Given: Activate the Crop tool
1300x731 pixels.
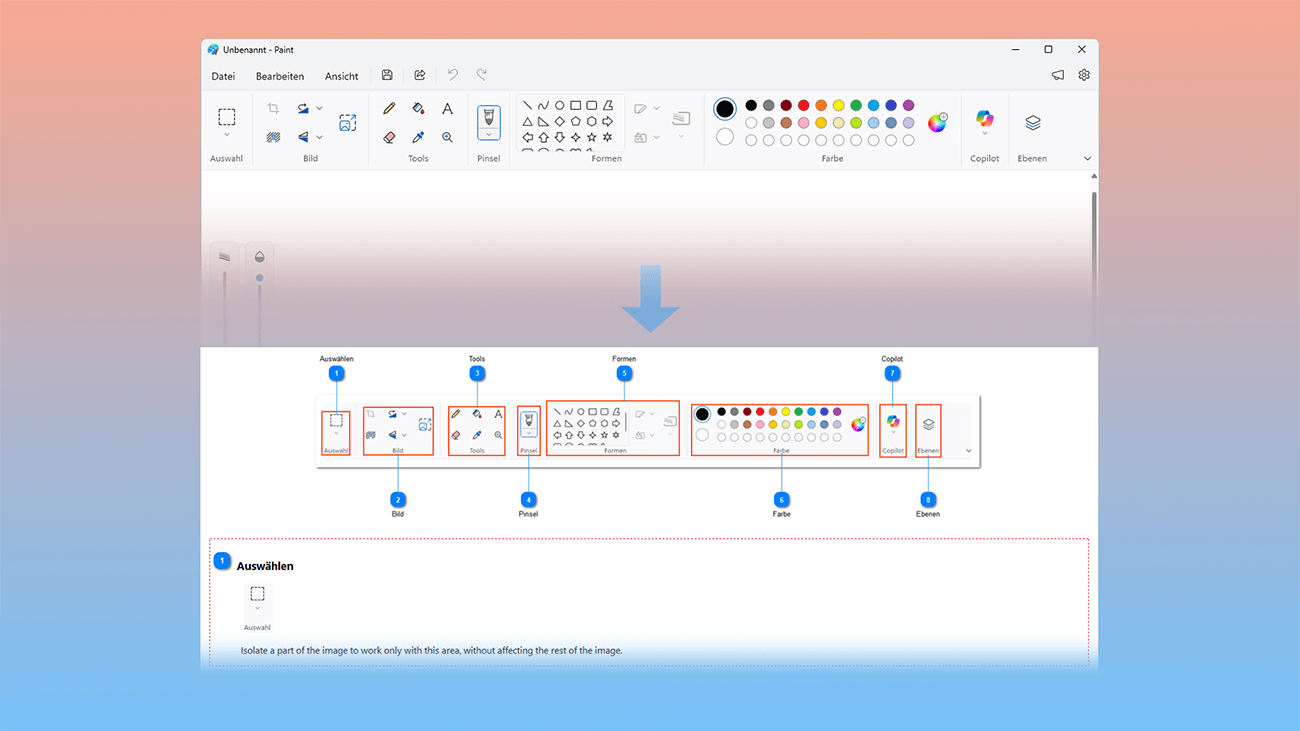Looking at the screenshot, I should 275,108.
